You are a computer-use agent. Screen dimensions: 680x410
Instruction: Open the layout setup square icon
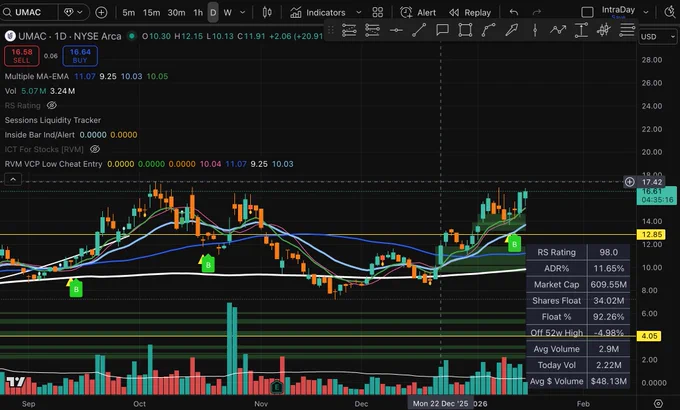click(587, 12)
